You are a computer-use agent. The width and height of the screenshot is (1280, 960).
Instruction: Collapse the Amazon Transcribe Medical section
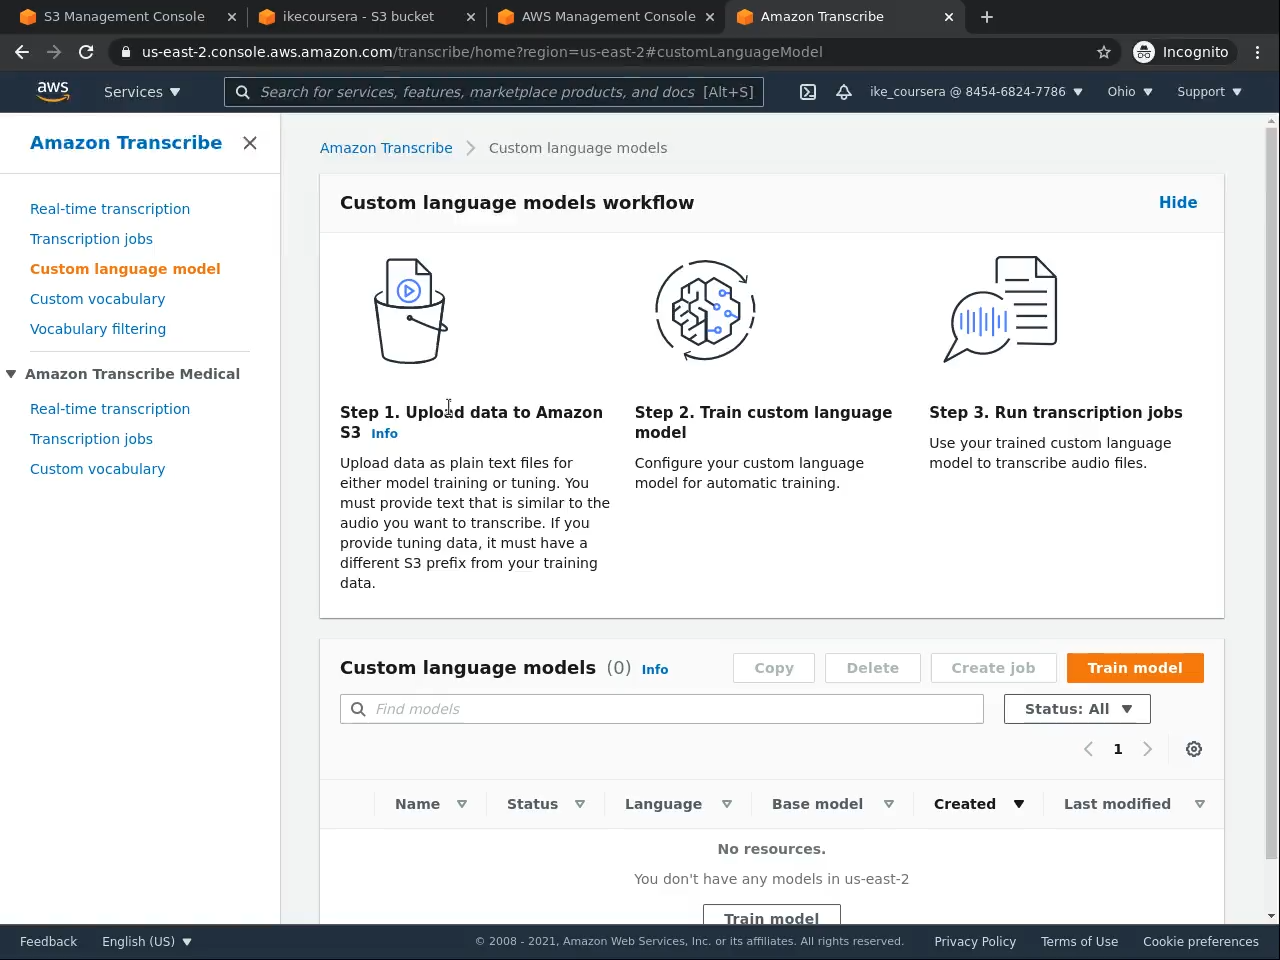[11, 374]
